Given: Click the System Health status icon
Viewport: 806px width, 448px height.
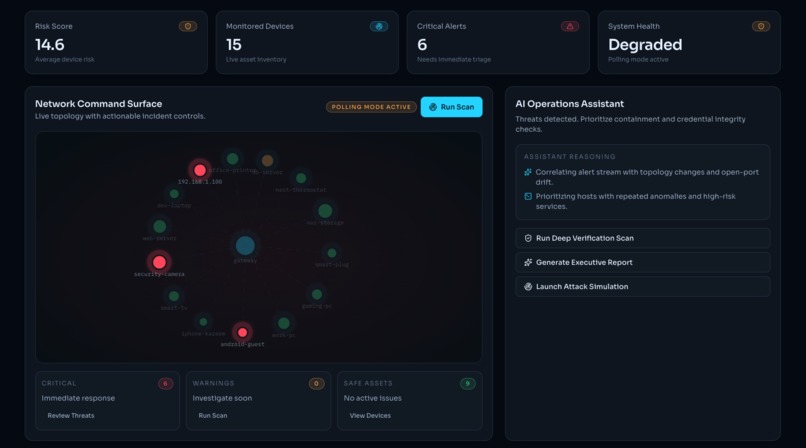Looking at the screenshot, I should [761, 26].
